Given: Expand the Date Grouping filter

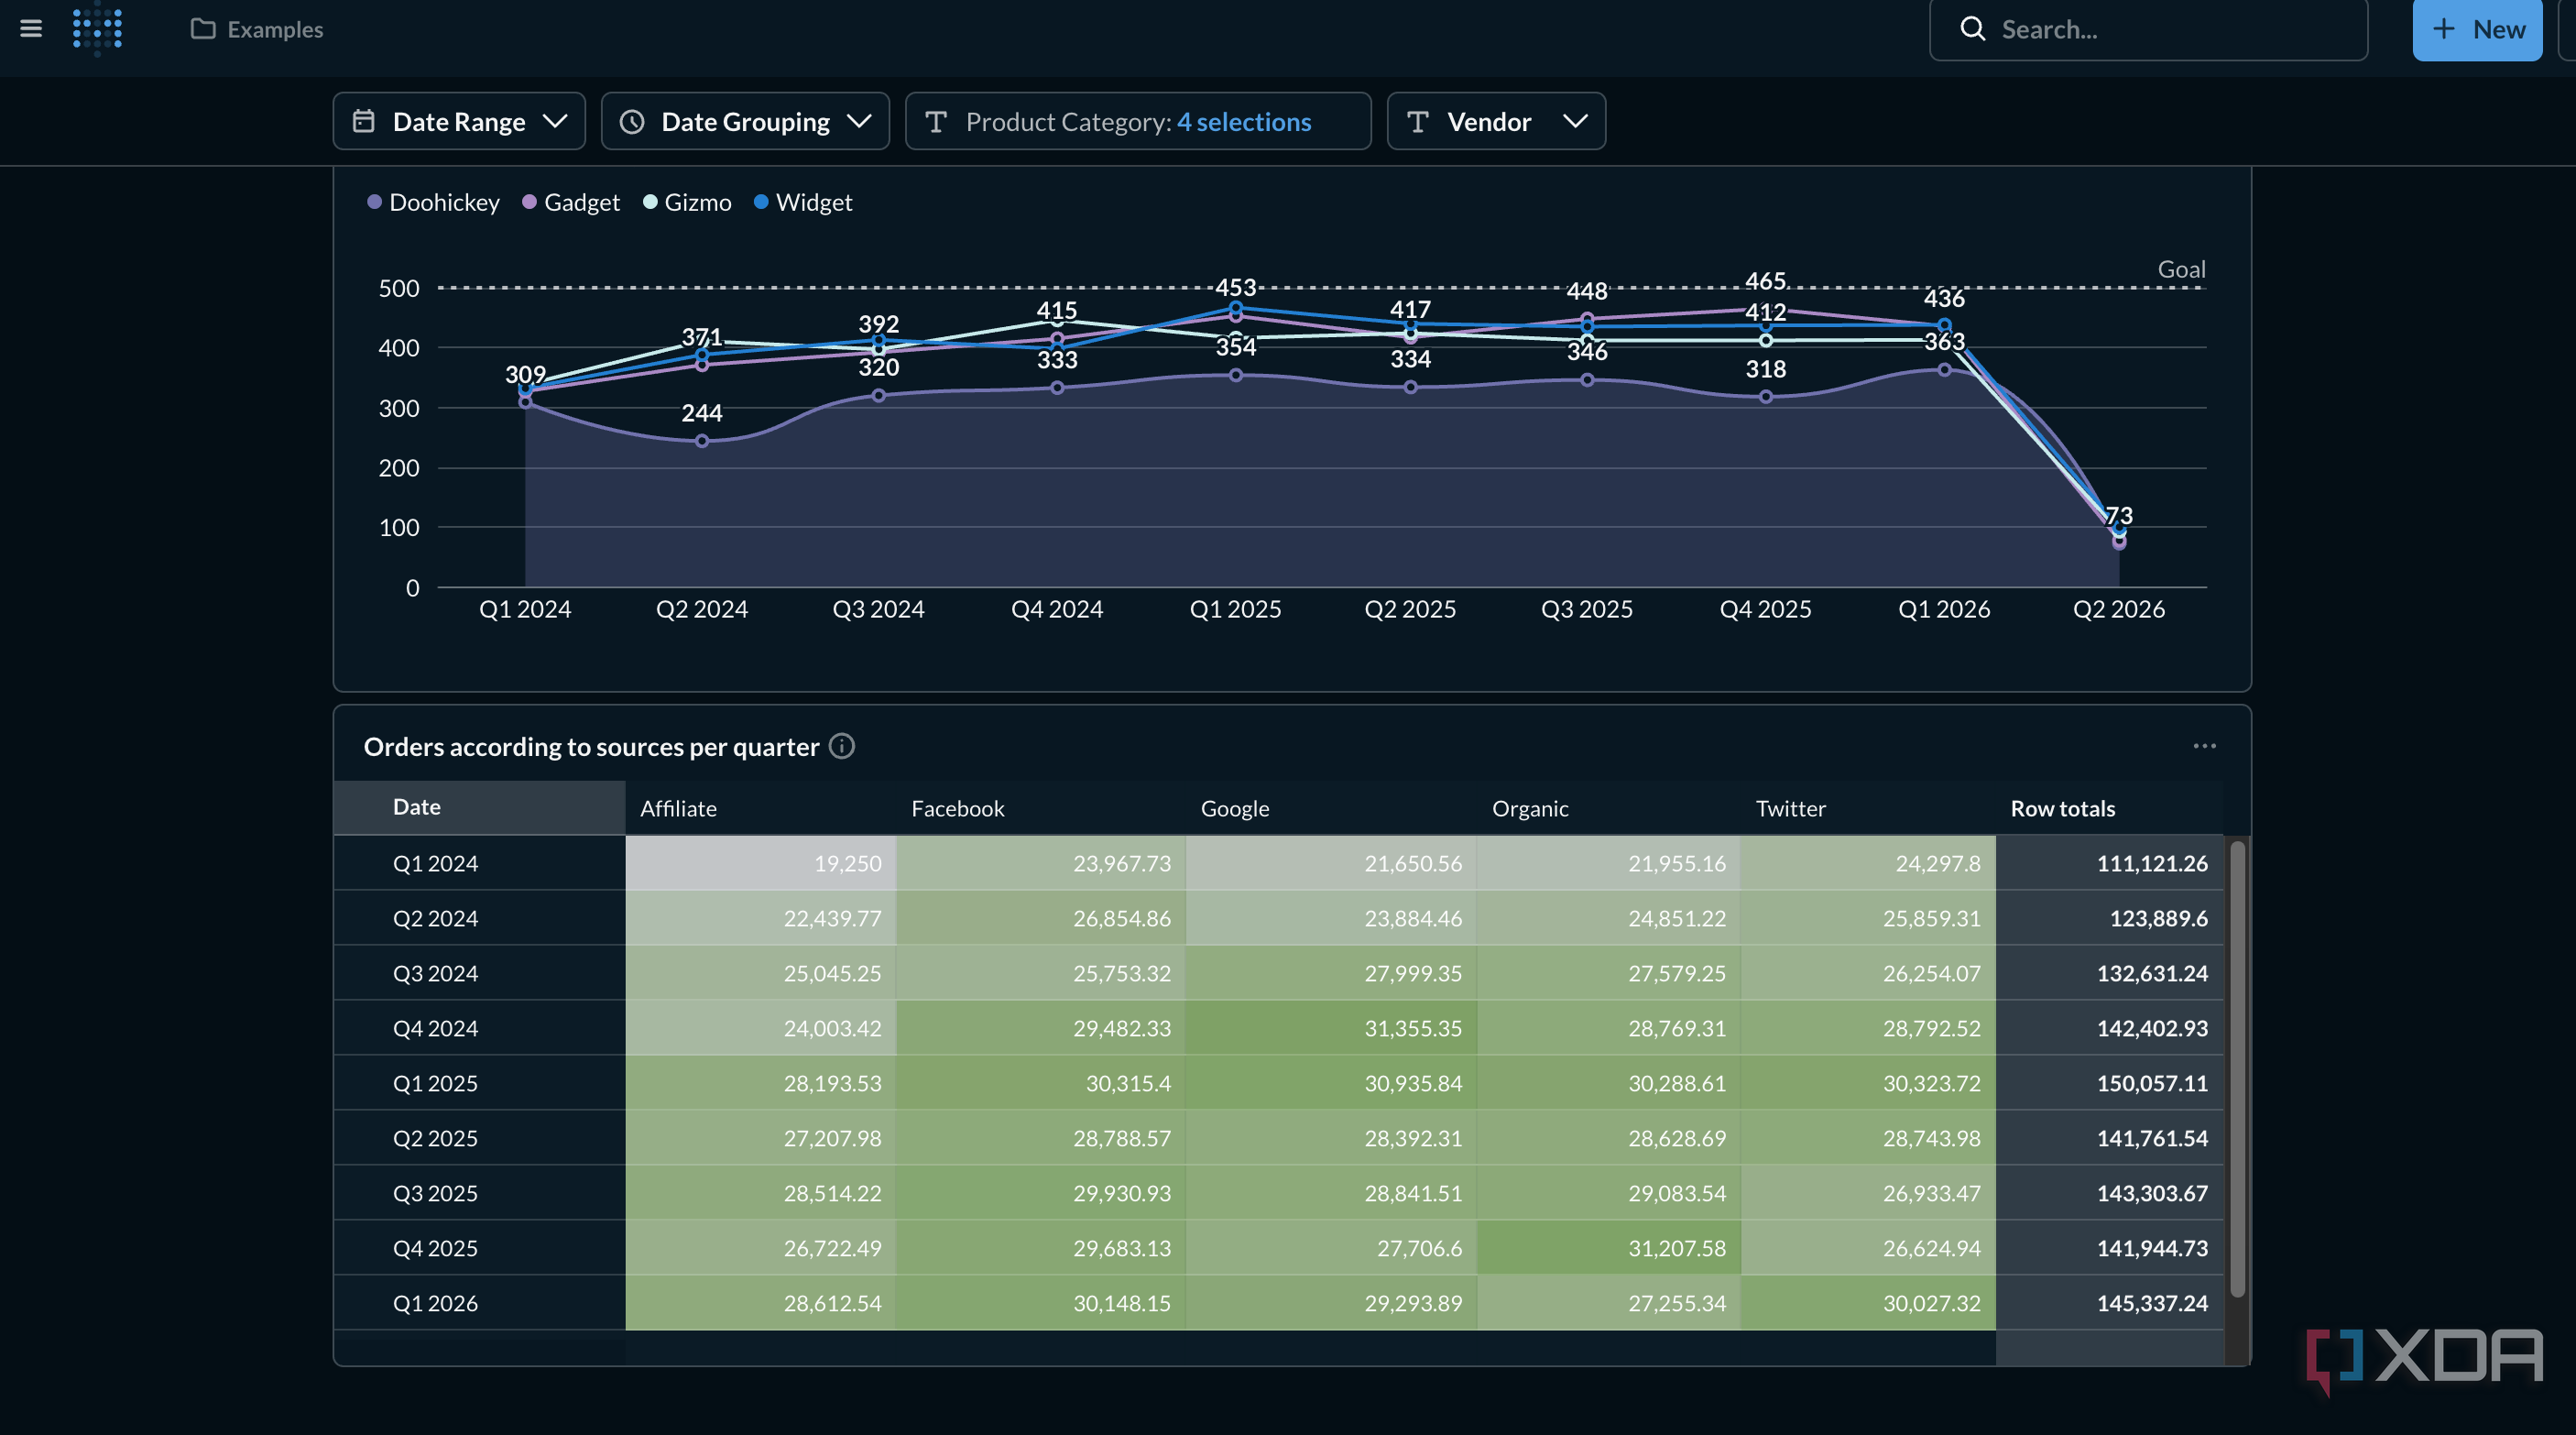Looking at the screenshot, I should click(745, 121).
